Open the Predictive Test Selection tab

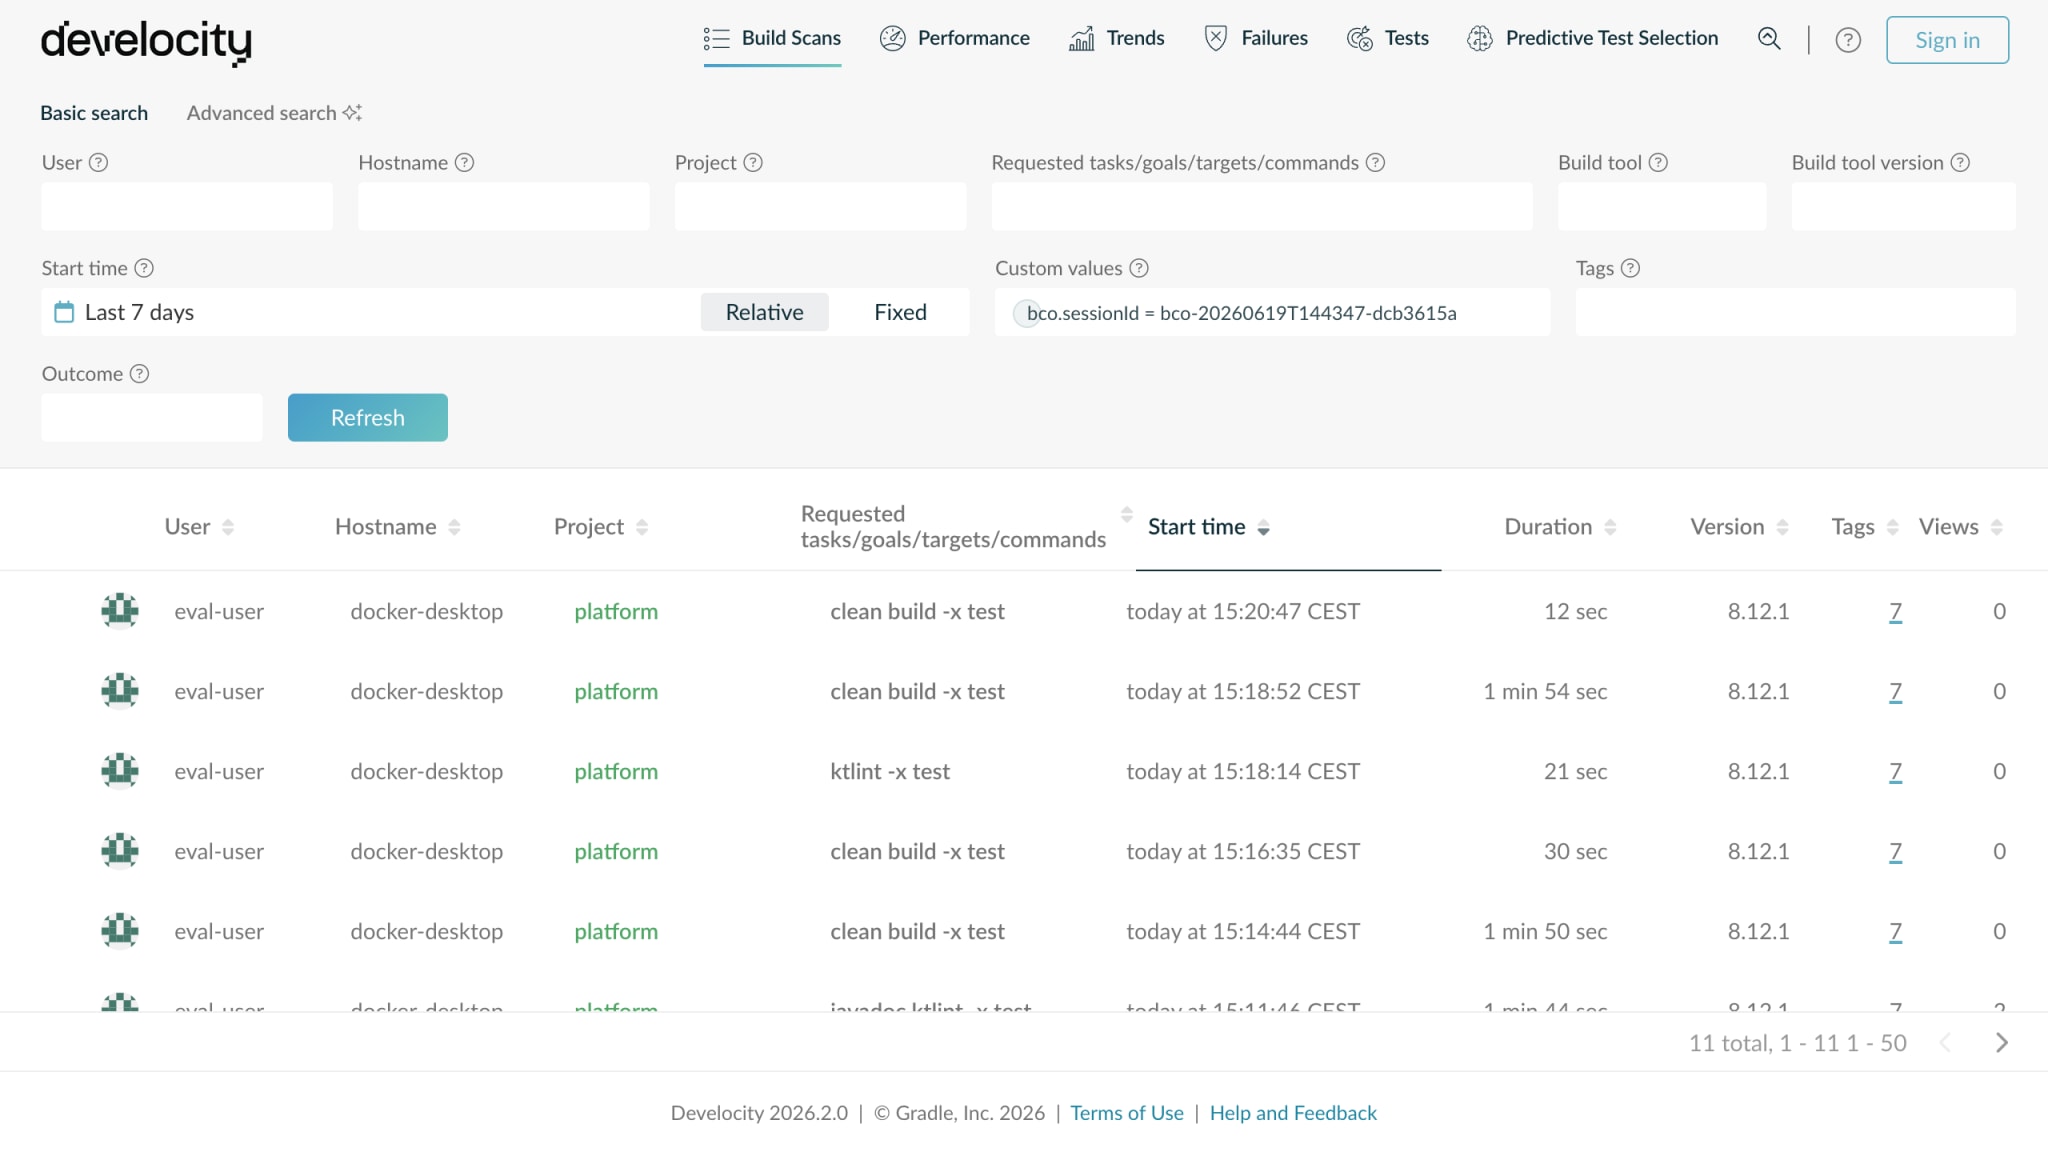click(1592, 39)
